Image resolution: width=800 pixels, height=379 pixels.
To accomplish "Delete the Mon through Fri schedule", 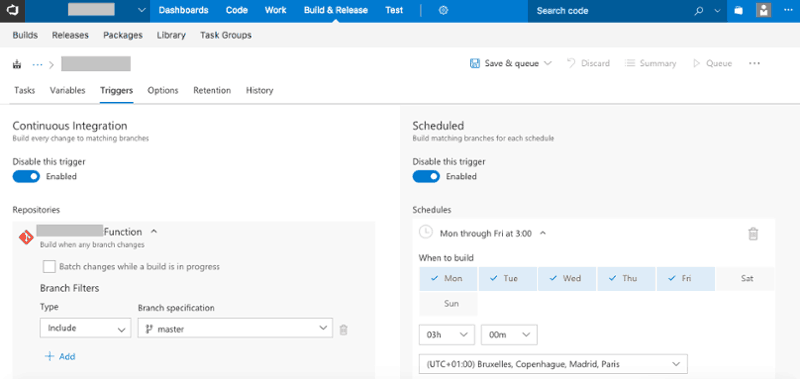I will point(753,234).
